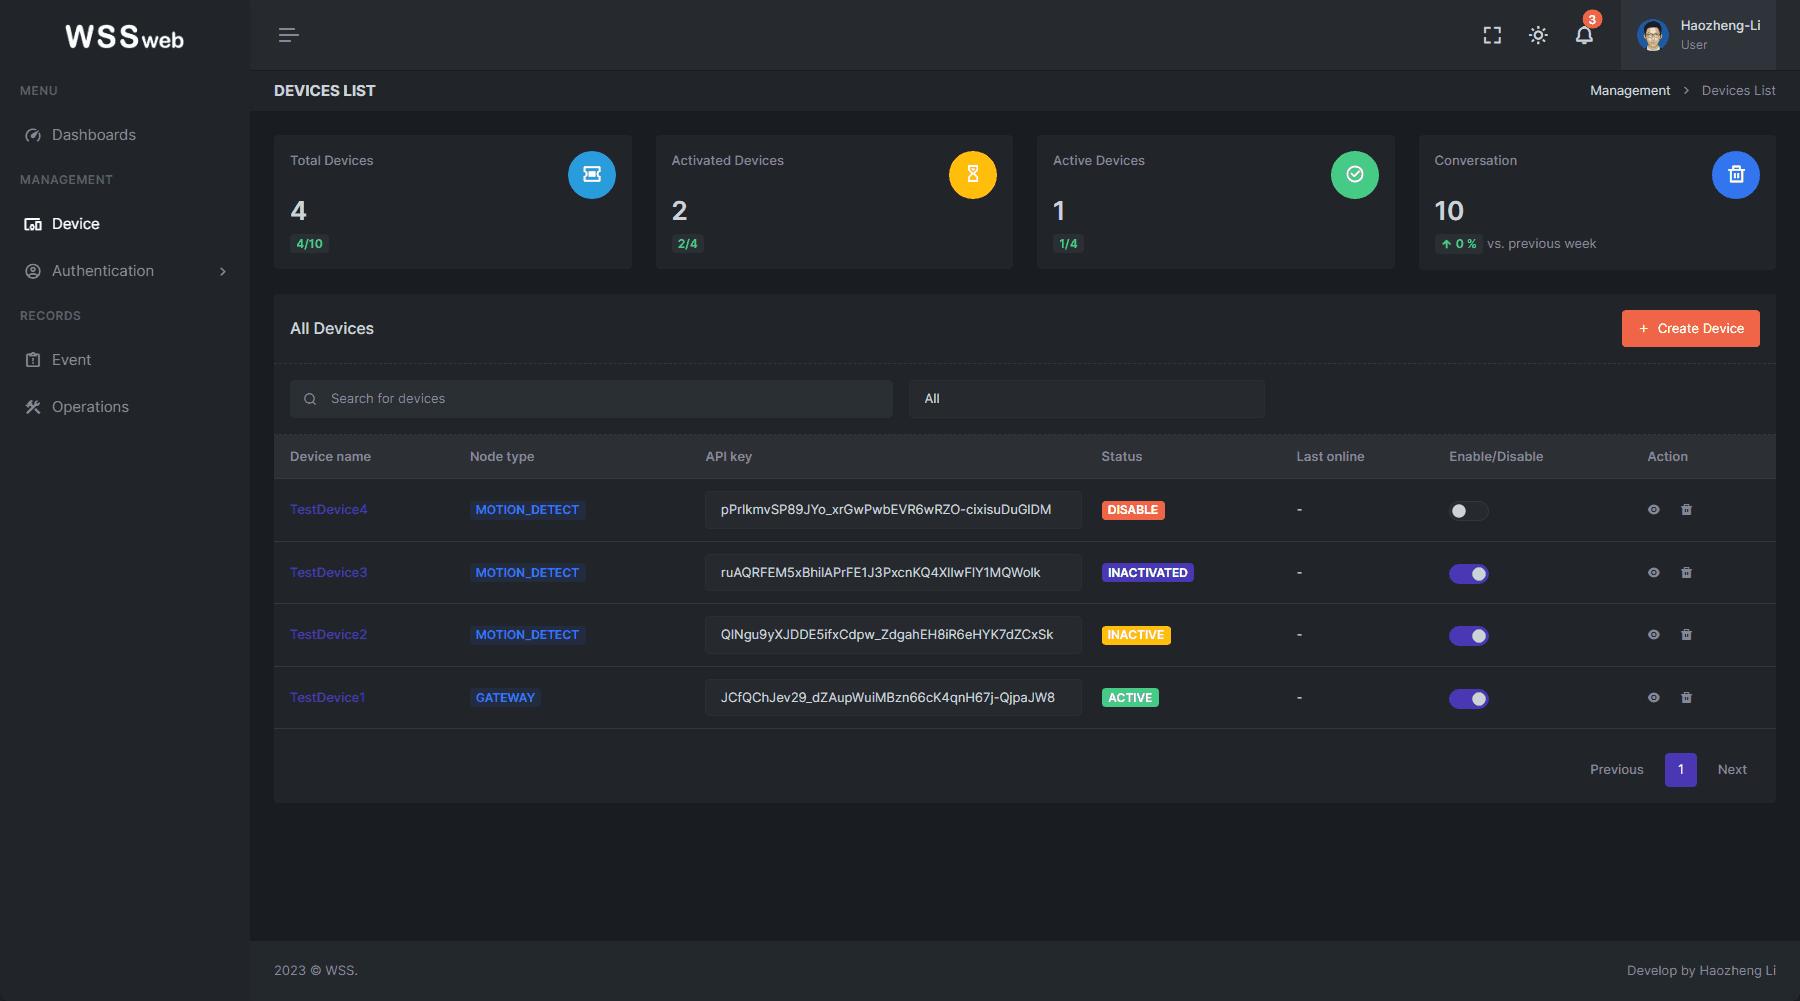
Task: Delete TestDevice1 using trash icon
Action: click(x=1687, y=698)
